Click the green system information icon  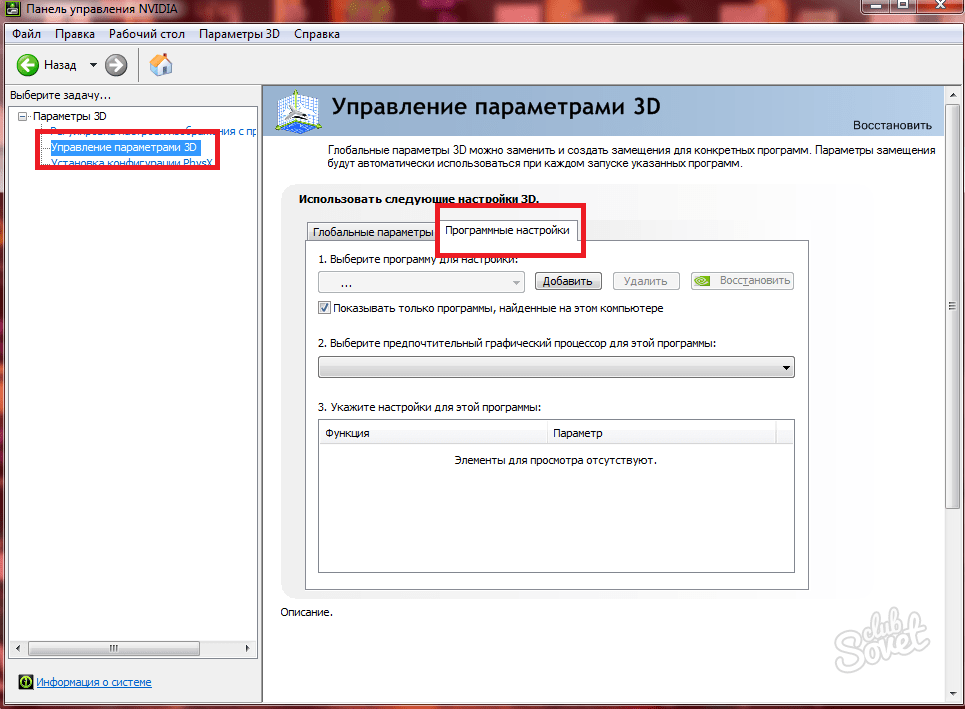point(25,682)
